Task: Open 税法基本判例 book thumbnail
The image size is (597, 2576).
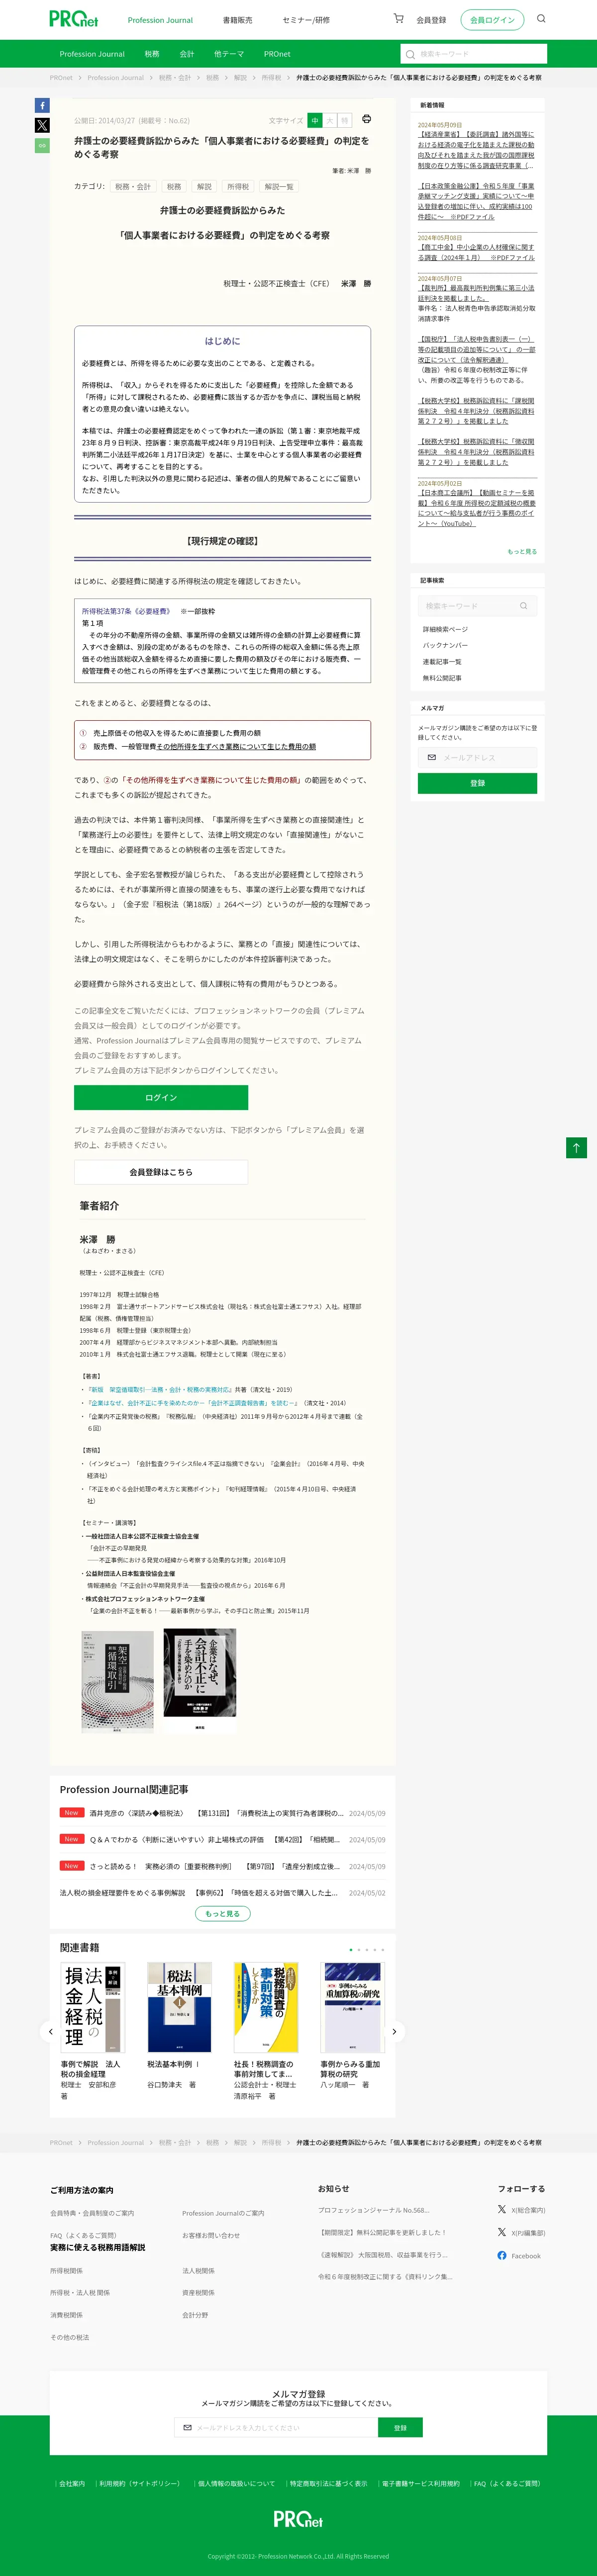Action: click(179, 2007)
